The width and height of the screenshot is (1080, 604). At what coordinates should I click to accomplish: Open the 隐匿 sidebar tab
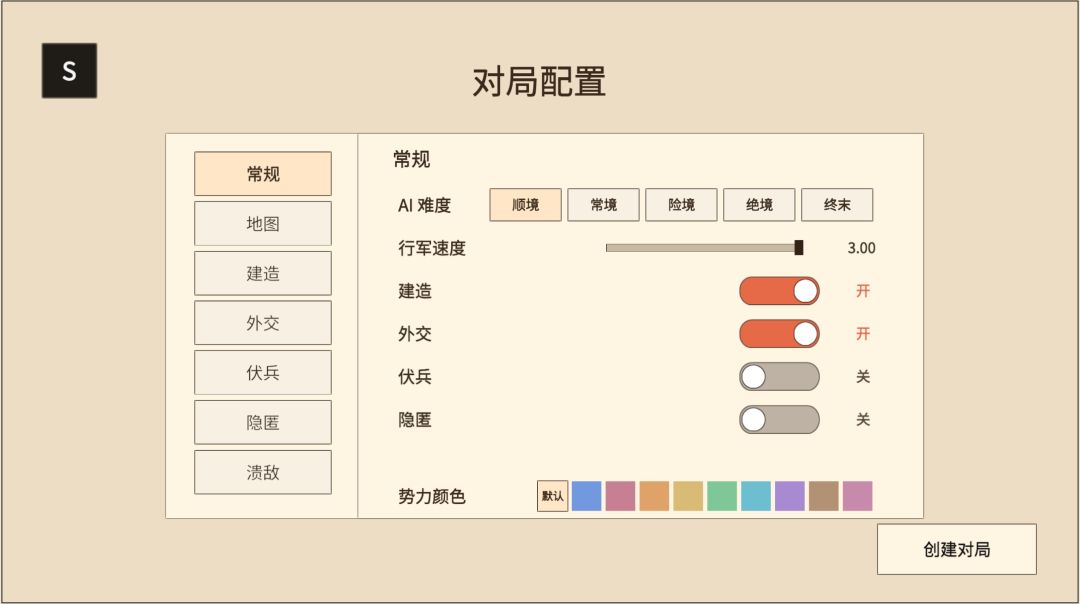click(x=262, y=422)
